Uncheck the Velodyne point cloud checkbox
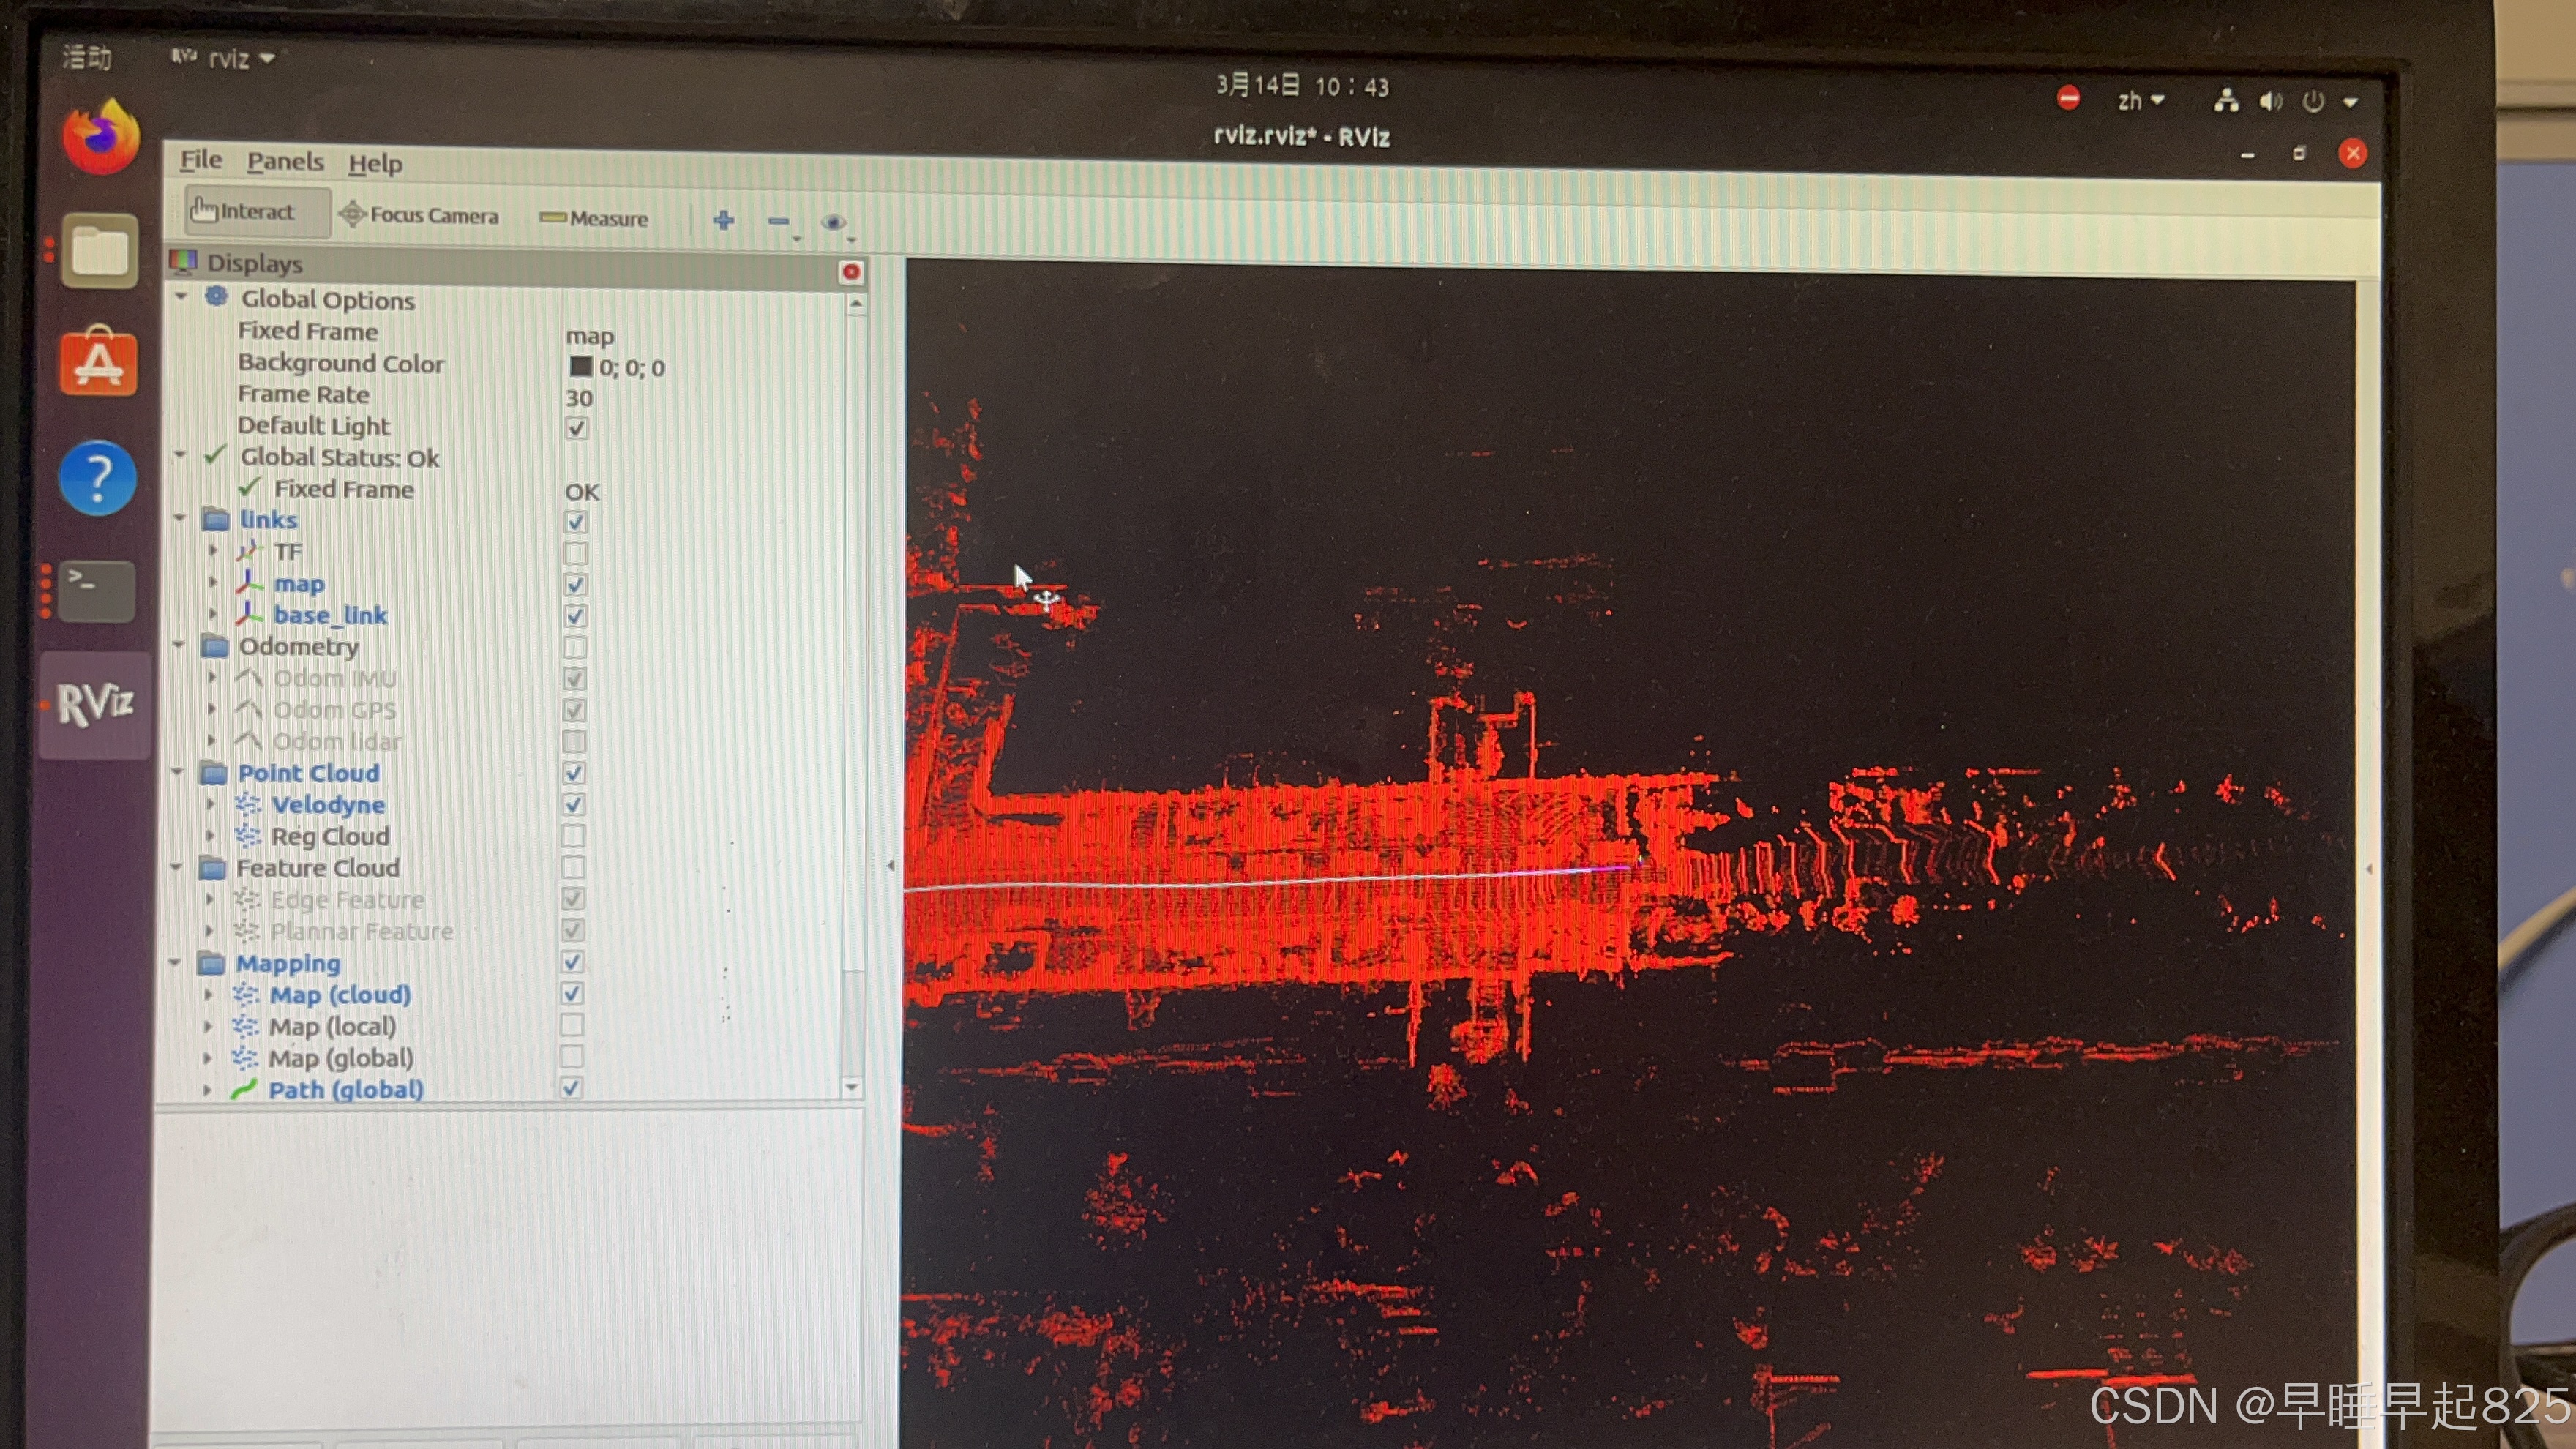This screenshot has height=1449, width=2576. (574, 804)
